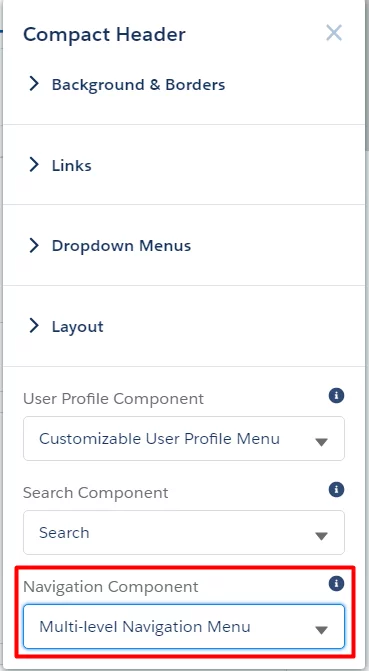Click the panel's vertical scrollbar thumb

click(367, 75)
